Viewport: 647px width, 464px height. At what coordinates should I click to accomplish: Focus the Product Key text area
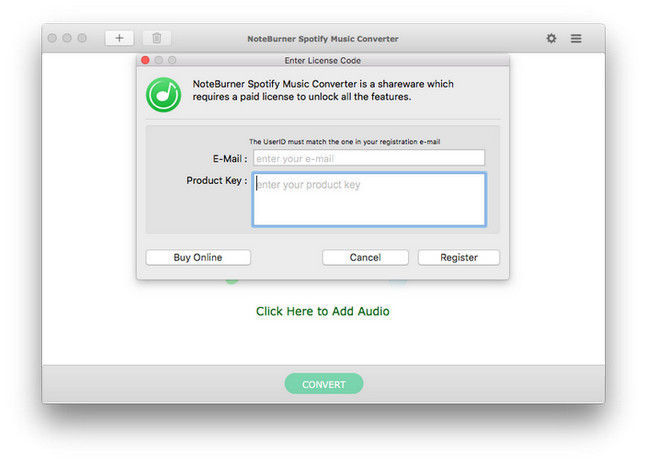click(x=369, y=200)
